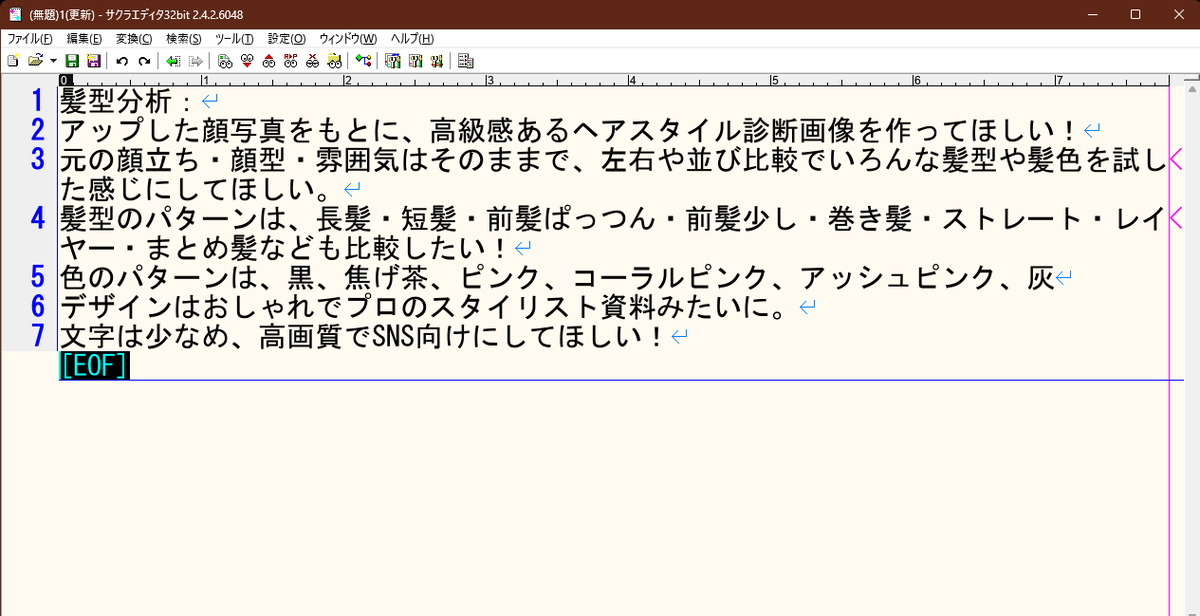Click the application icon in the title bar
The height and width of the screenshot is (616, 1200).
[14, 14]
